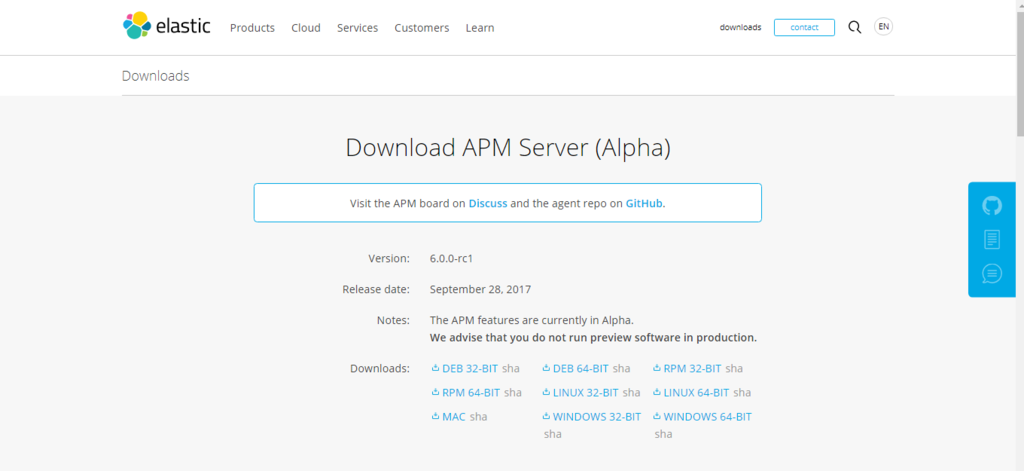Click the chat bubble icon in side panel

(991, 273)
